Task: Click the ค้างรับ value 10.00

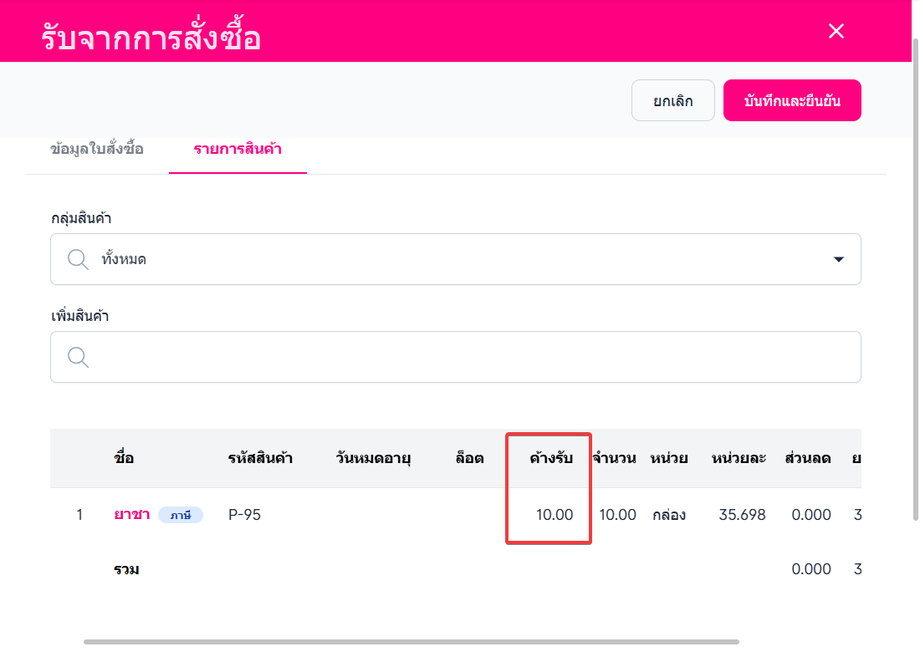Action: tap(554, 515)
